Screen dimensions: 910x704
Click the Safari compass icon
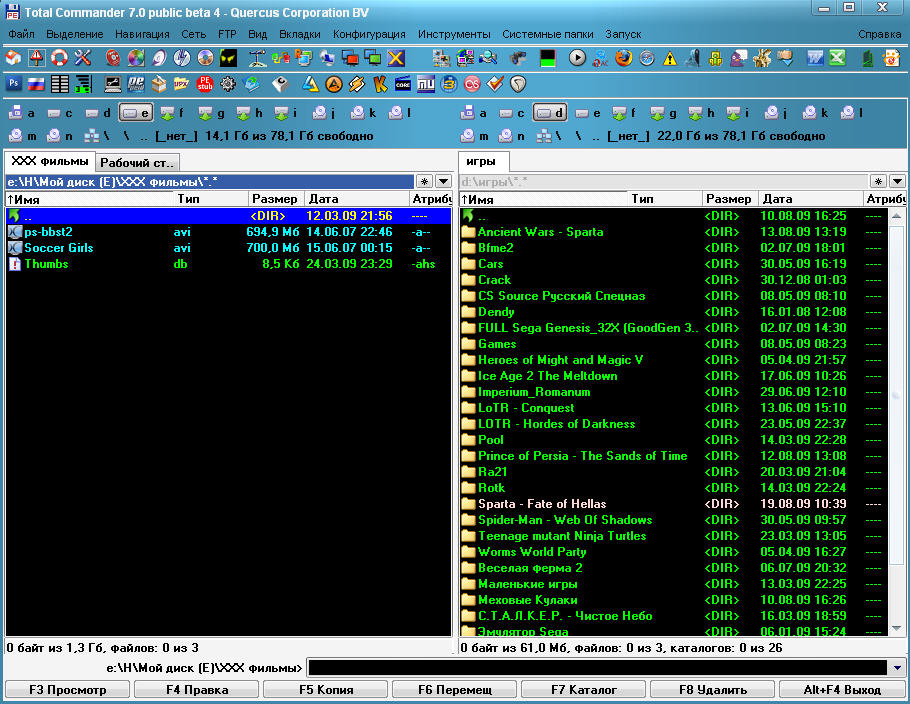click(647, 57)
